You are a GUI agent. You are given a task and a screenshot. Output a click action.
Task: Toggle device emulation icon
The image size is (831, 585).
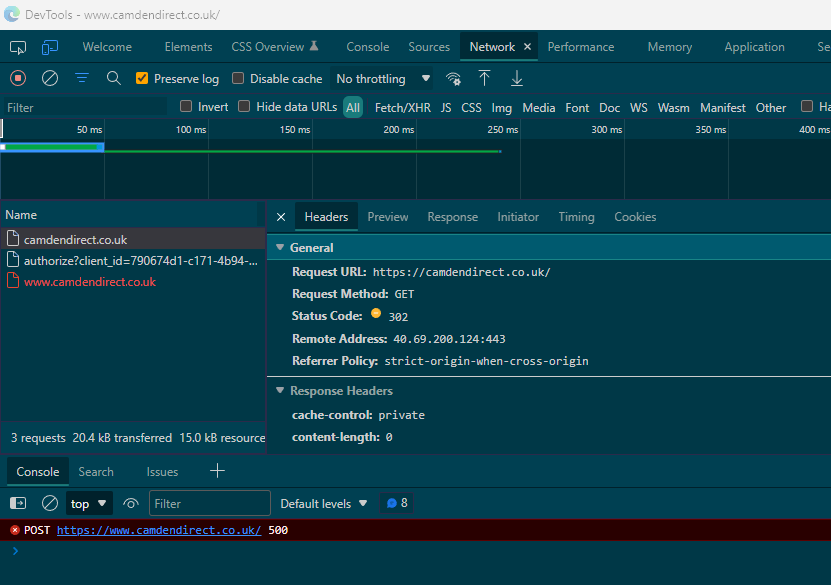click(50, 48)
